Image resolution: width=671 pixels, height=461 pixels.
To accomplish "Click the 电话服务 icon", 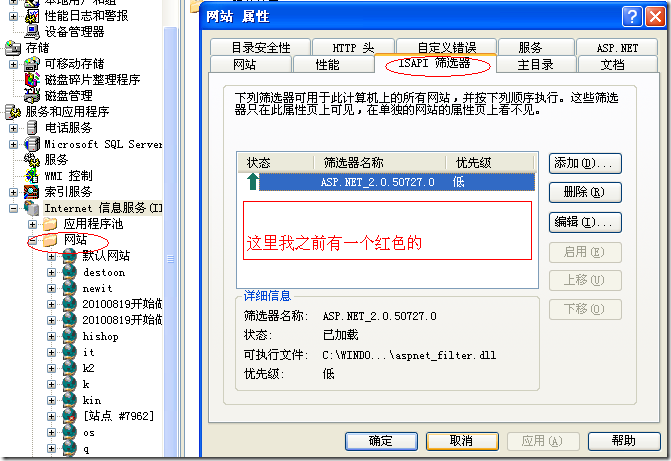I will click(x=32, y=128).
